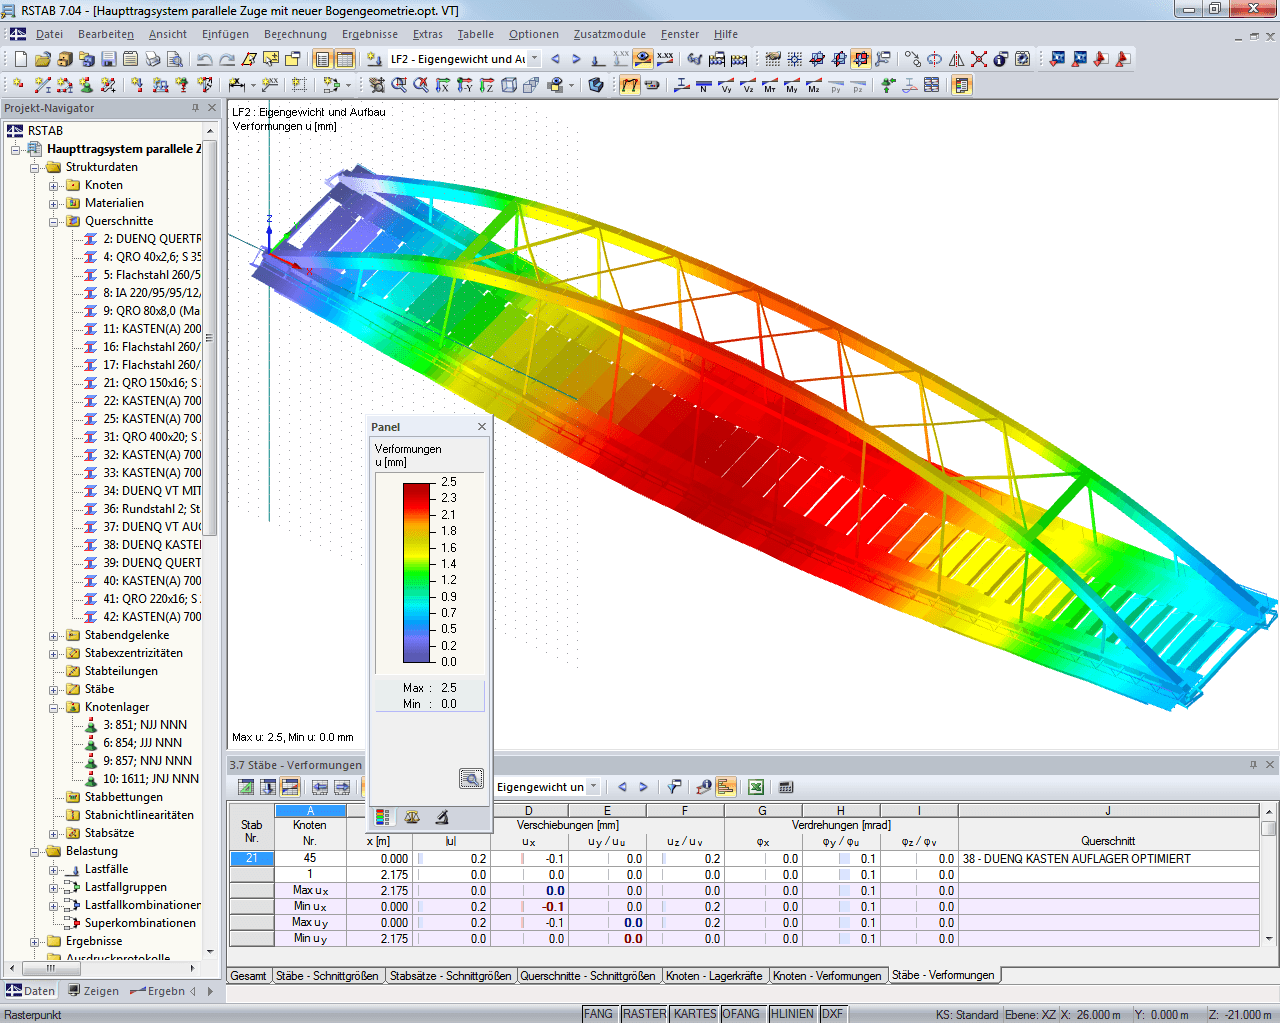Click the rotate tool icon
Screen dimensions: 1280x1023
pyautogui.click(x=935, y=59)
